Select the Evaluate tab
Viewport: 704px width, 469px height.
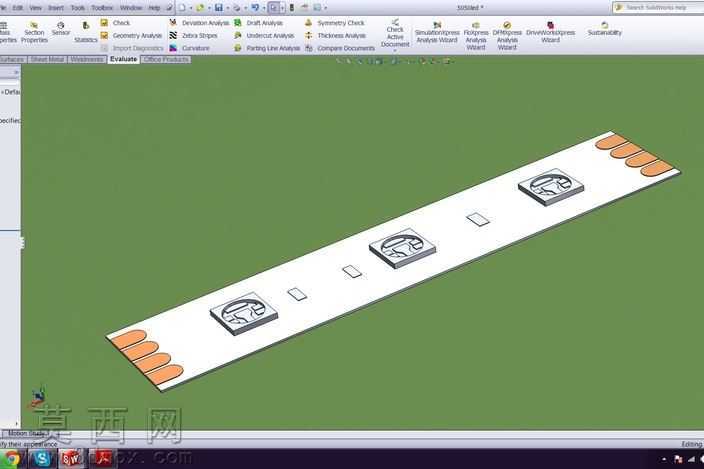click(x=123, y=59)
